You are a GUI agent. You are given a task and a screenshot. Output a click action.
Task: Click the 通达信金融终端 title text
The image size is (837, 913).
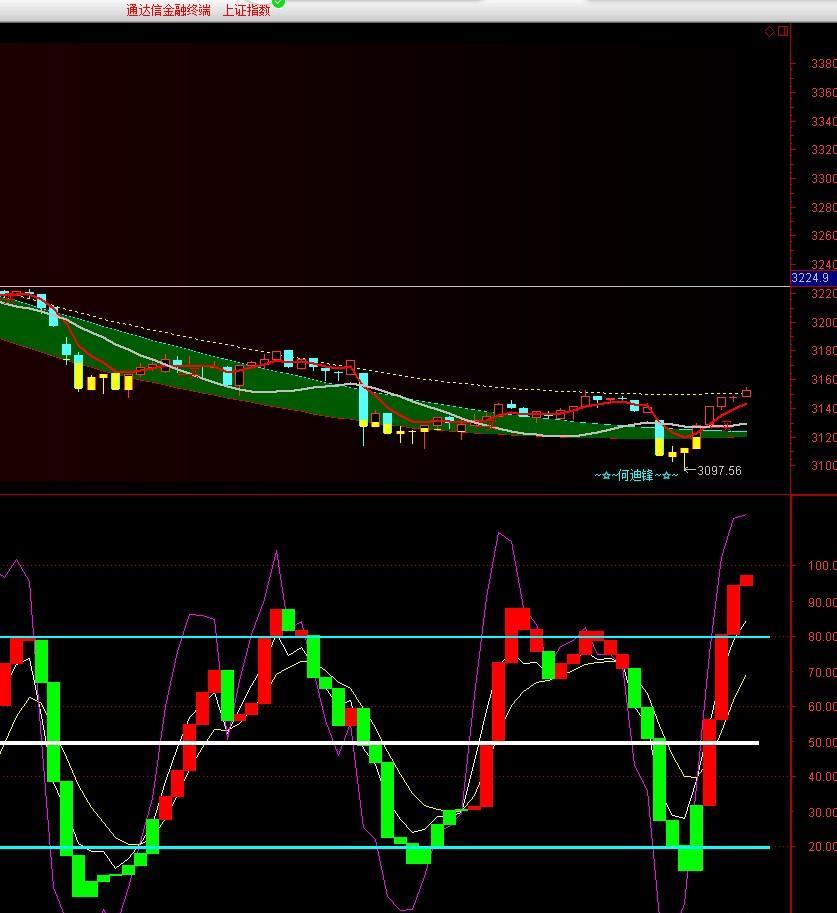pyautogui.click(x=168, y=10)
